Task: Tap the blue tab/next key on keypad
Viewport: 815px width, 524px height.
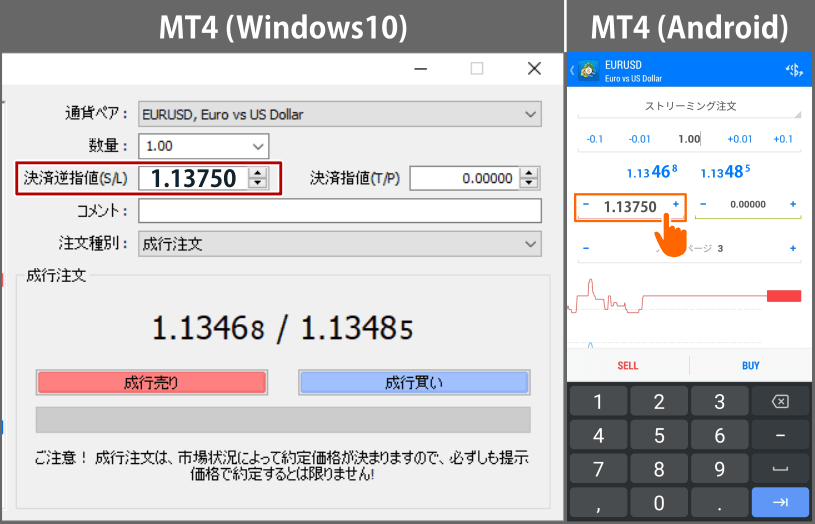Action: [x=780, y=503]
